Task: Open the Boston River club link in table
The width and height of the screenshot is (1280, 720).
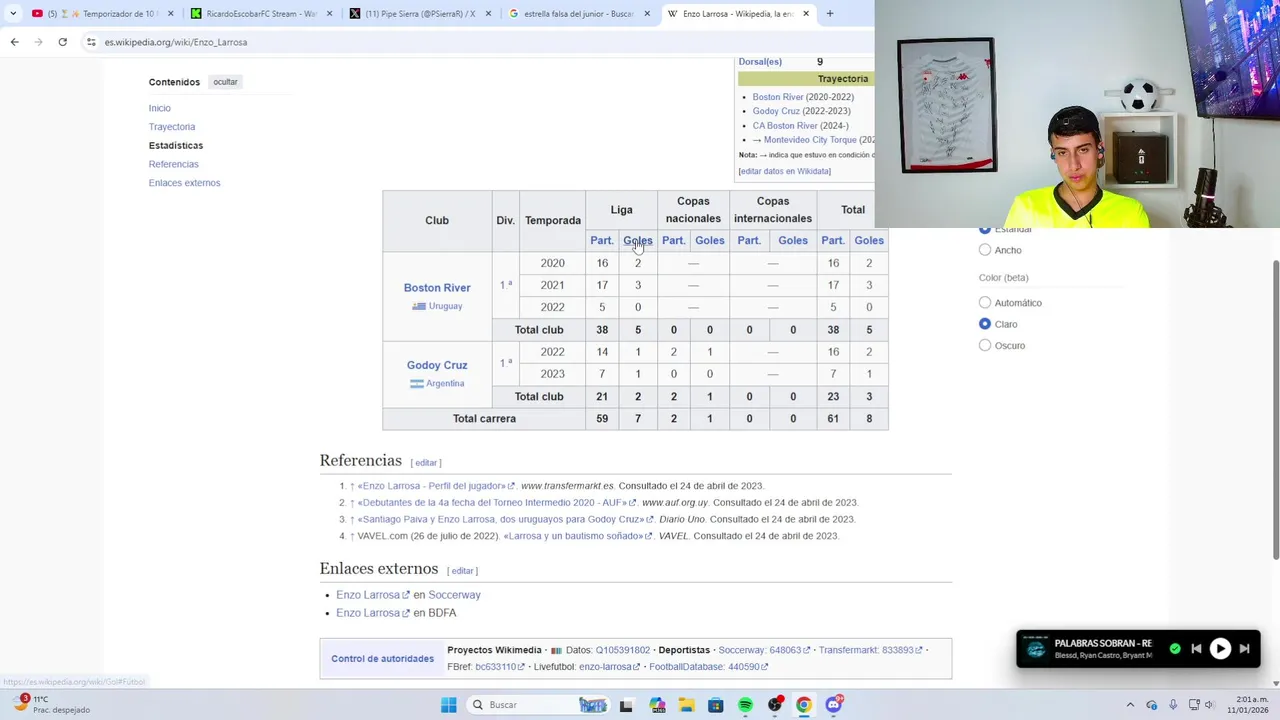Action: tap(437, 288)
